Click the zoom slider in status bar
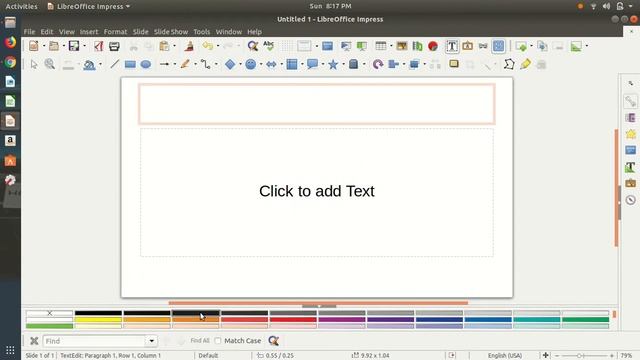 click(584, 356)
